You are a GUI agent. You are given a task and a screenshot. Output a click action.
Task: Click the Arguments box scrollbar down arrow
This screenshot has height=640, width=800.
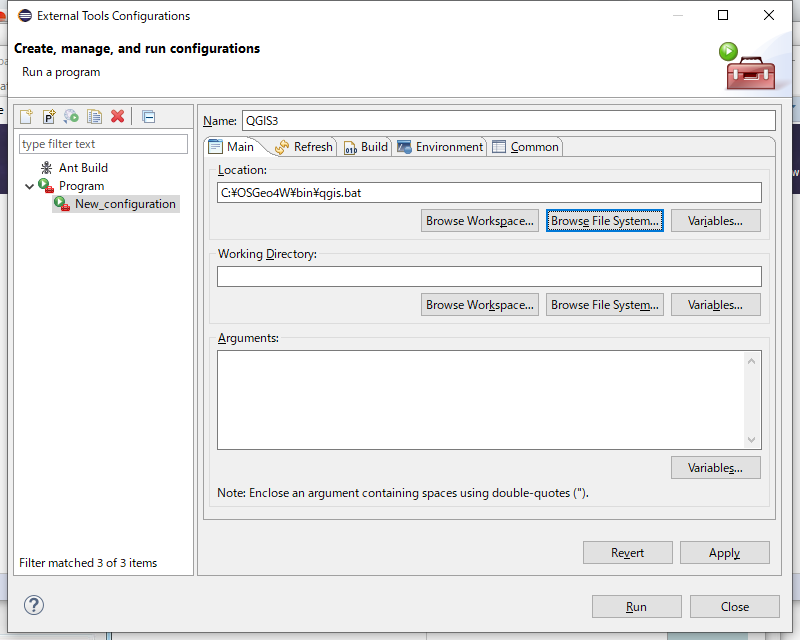(752, 440)
